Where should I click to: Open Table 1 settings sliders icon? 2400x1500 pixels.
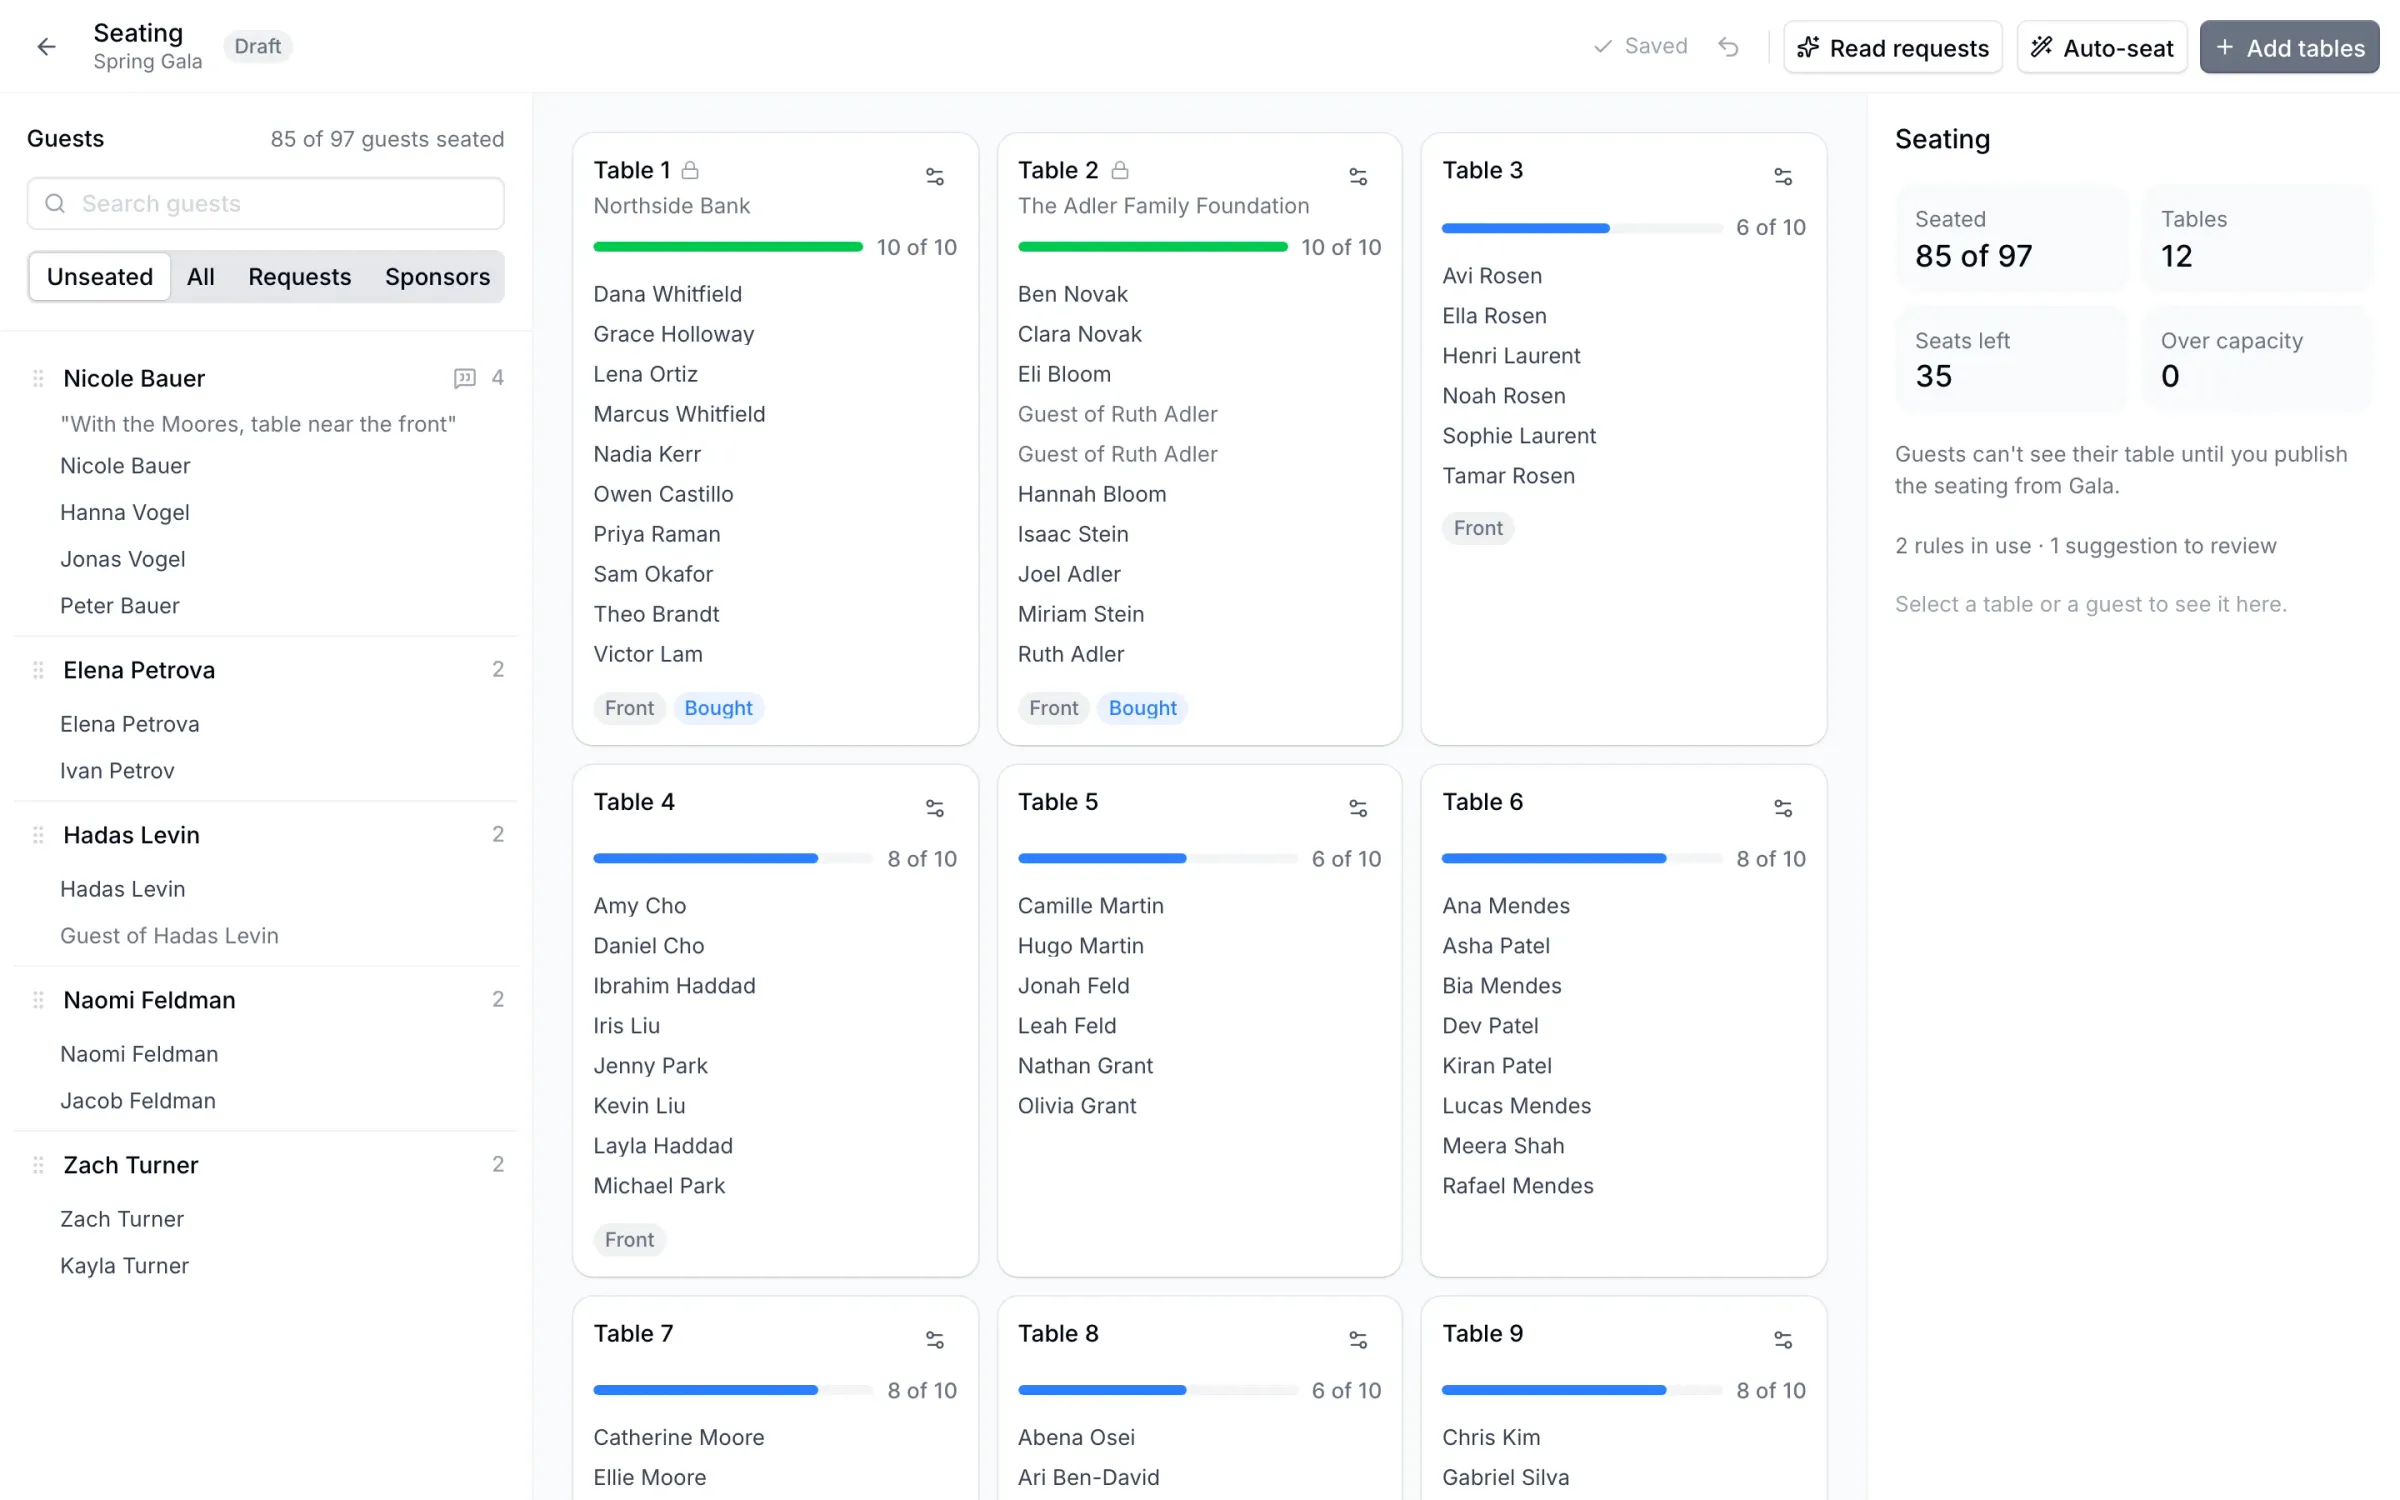point(934,177)
